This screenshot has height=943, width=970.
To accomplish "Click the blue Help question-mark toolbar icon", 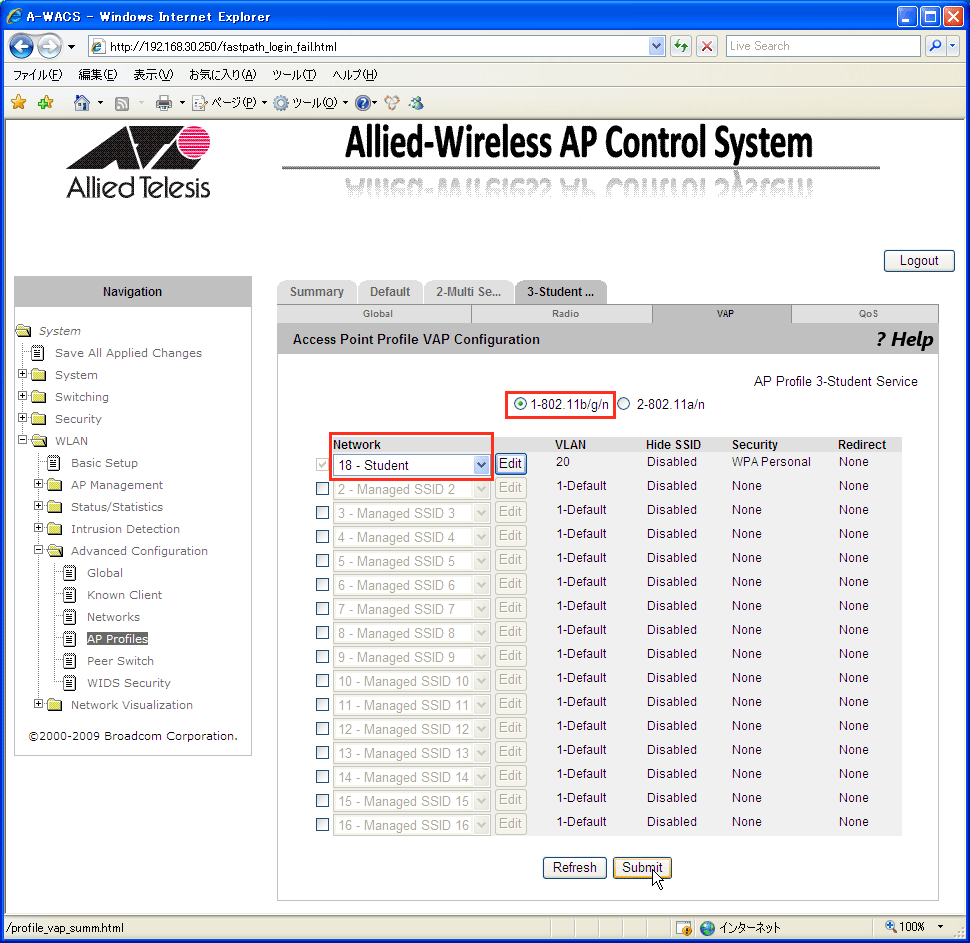I will coord(363,103).
